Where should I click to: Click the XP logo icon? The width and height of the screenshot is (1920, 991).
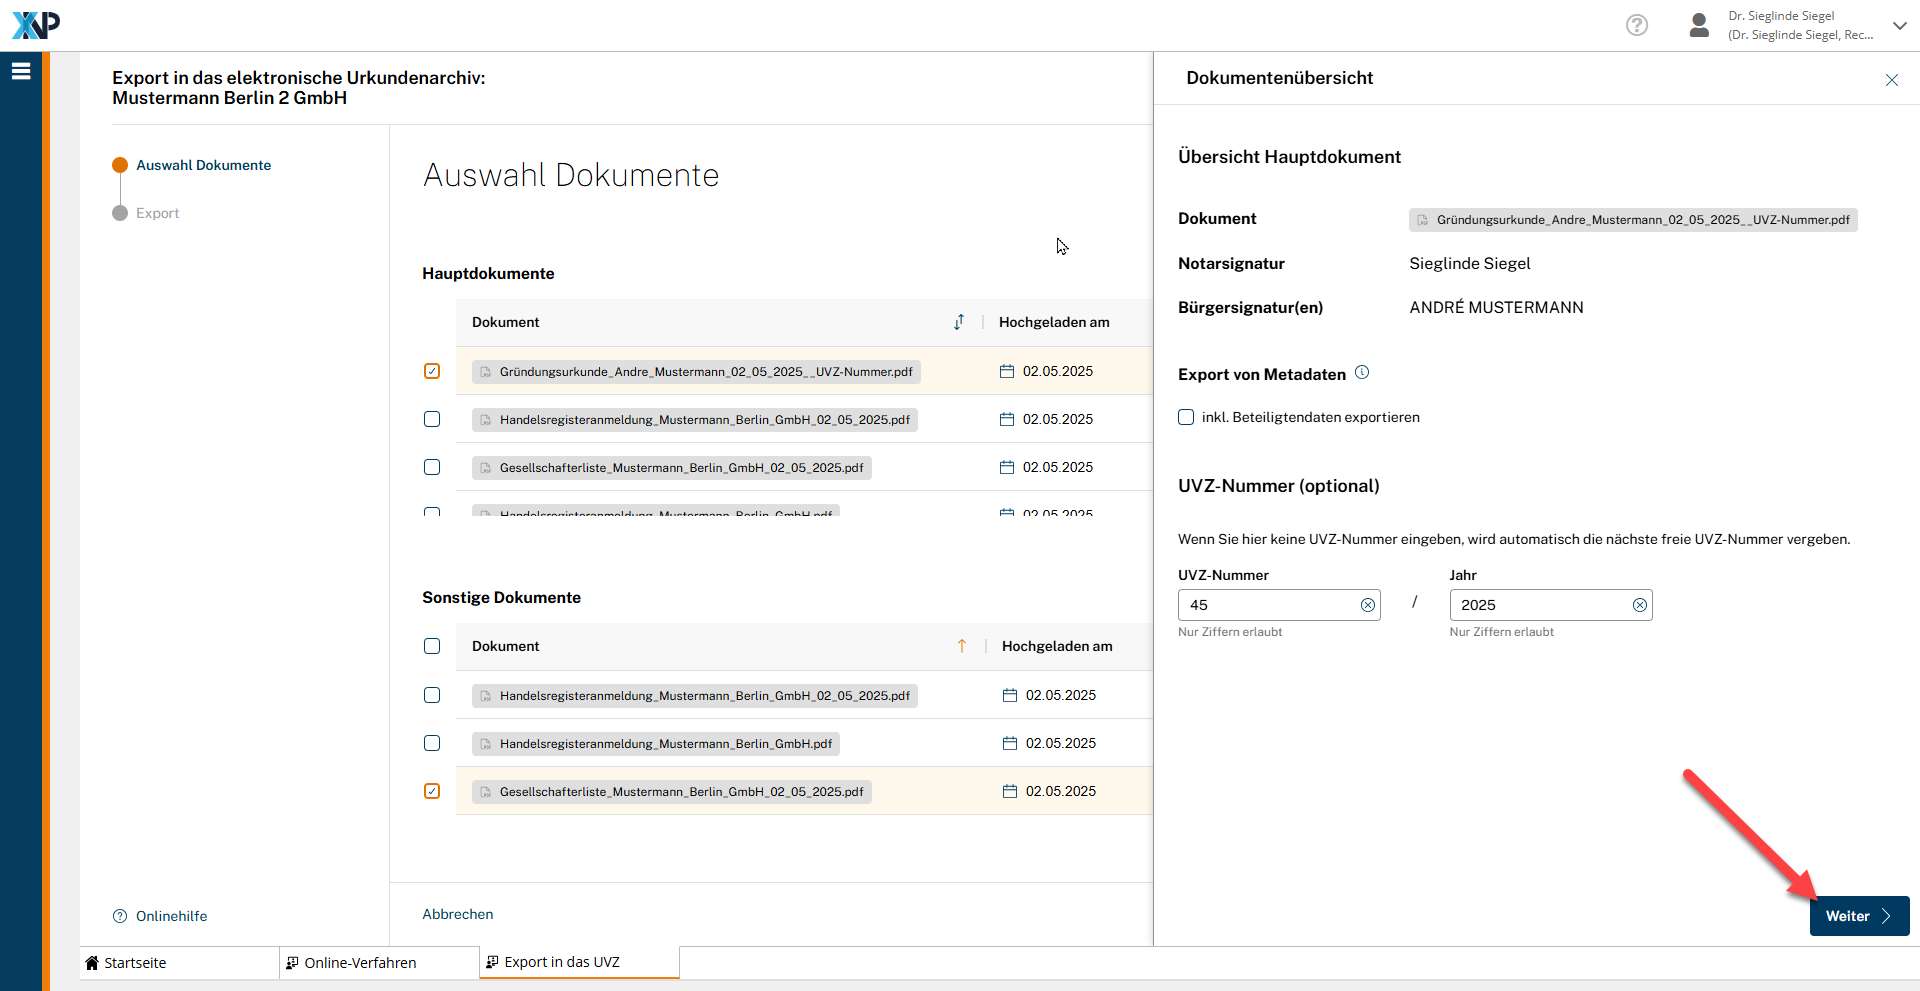(x=36, y=25)
